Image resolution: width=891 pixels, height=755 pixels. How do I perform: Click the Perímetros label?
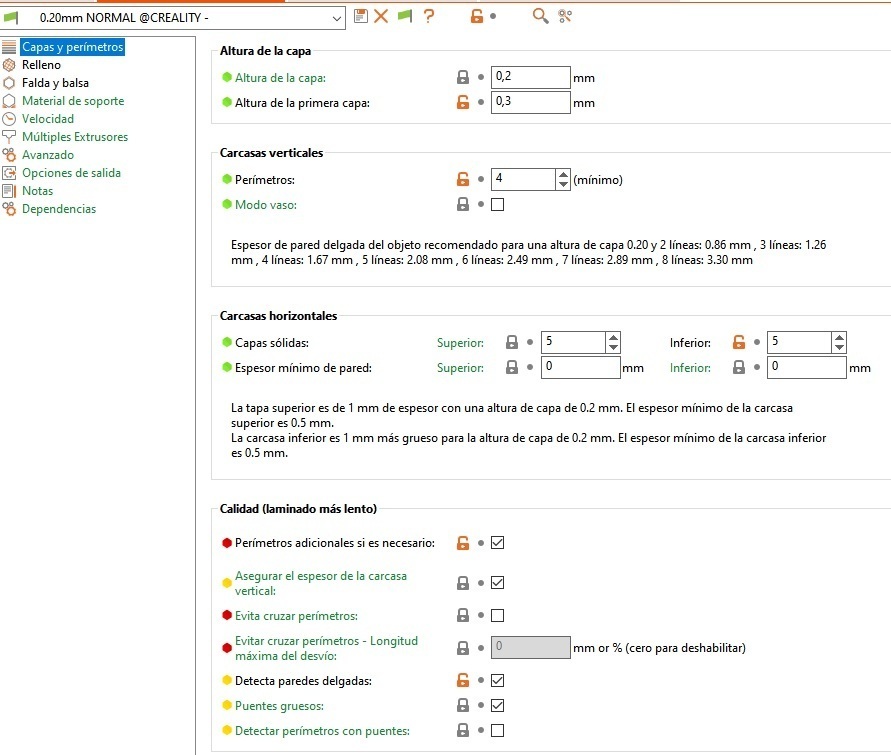(265, 180)
